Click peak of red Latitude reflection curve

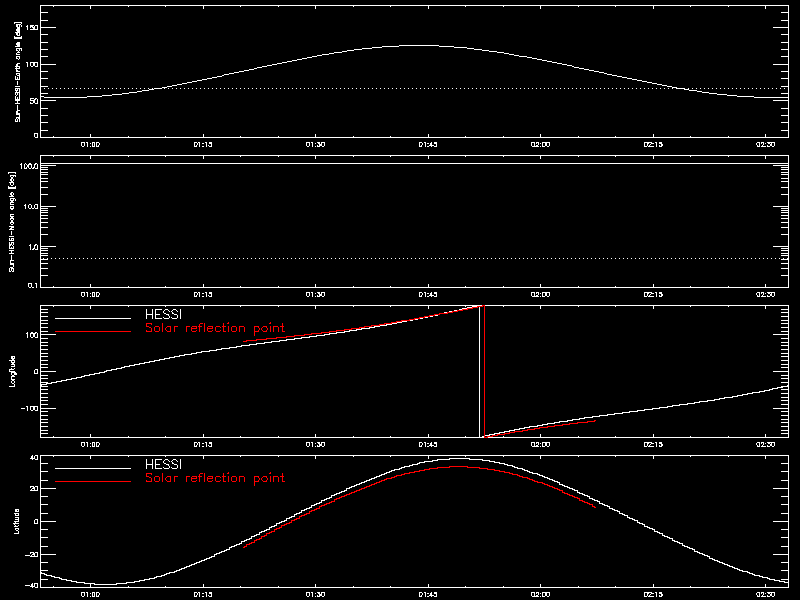pyautogui.click(x=458, y=466)
